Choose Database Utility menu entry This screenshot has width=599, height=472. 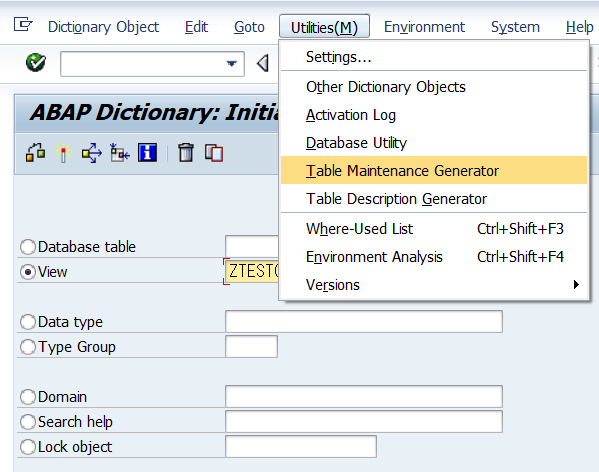434,143
